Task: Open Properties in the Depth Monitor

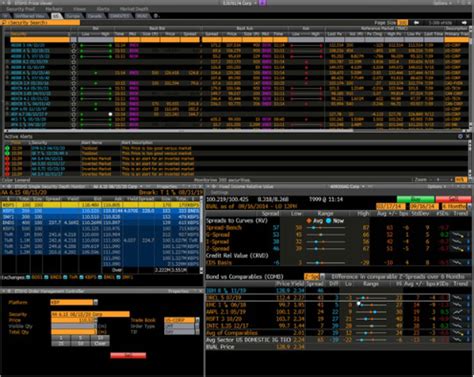Action: [x=167, y=186]
